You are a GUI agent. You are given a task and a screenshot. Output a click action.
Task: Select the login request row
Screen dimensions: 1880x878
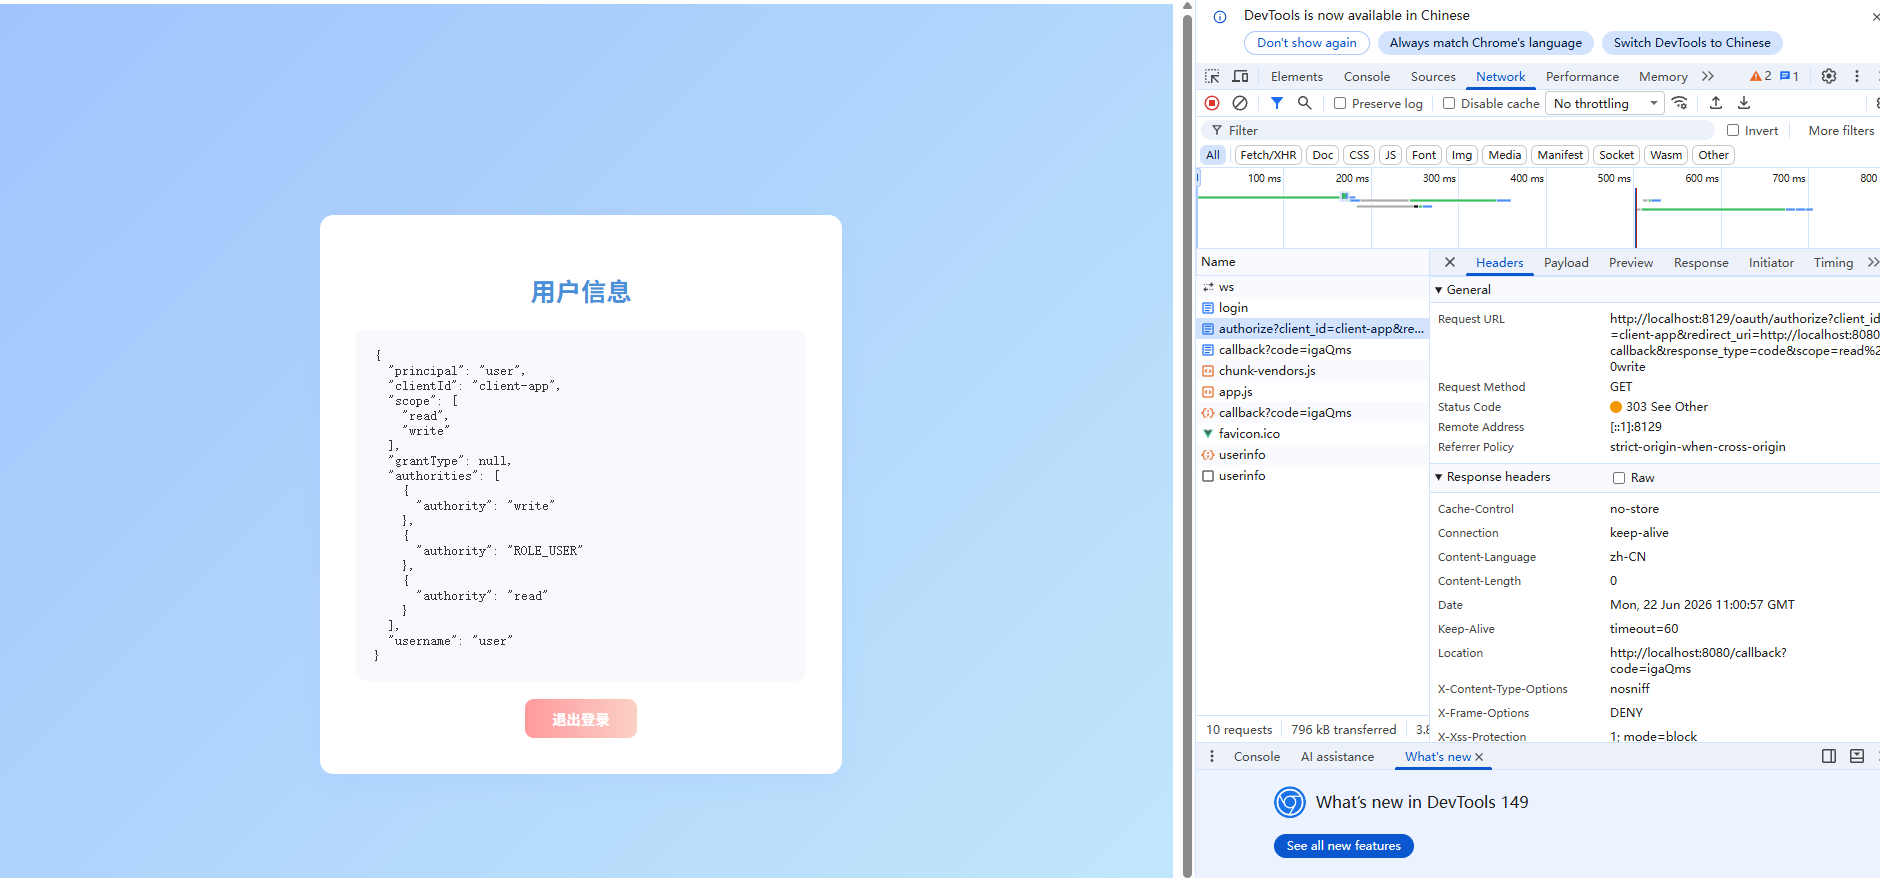point(1312,308)
